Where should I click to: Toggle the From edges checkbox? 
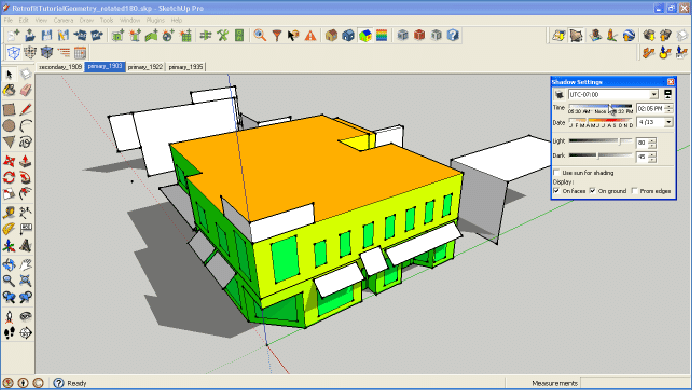635,191
